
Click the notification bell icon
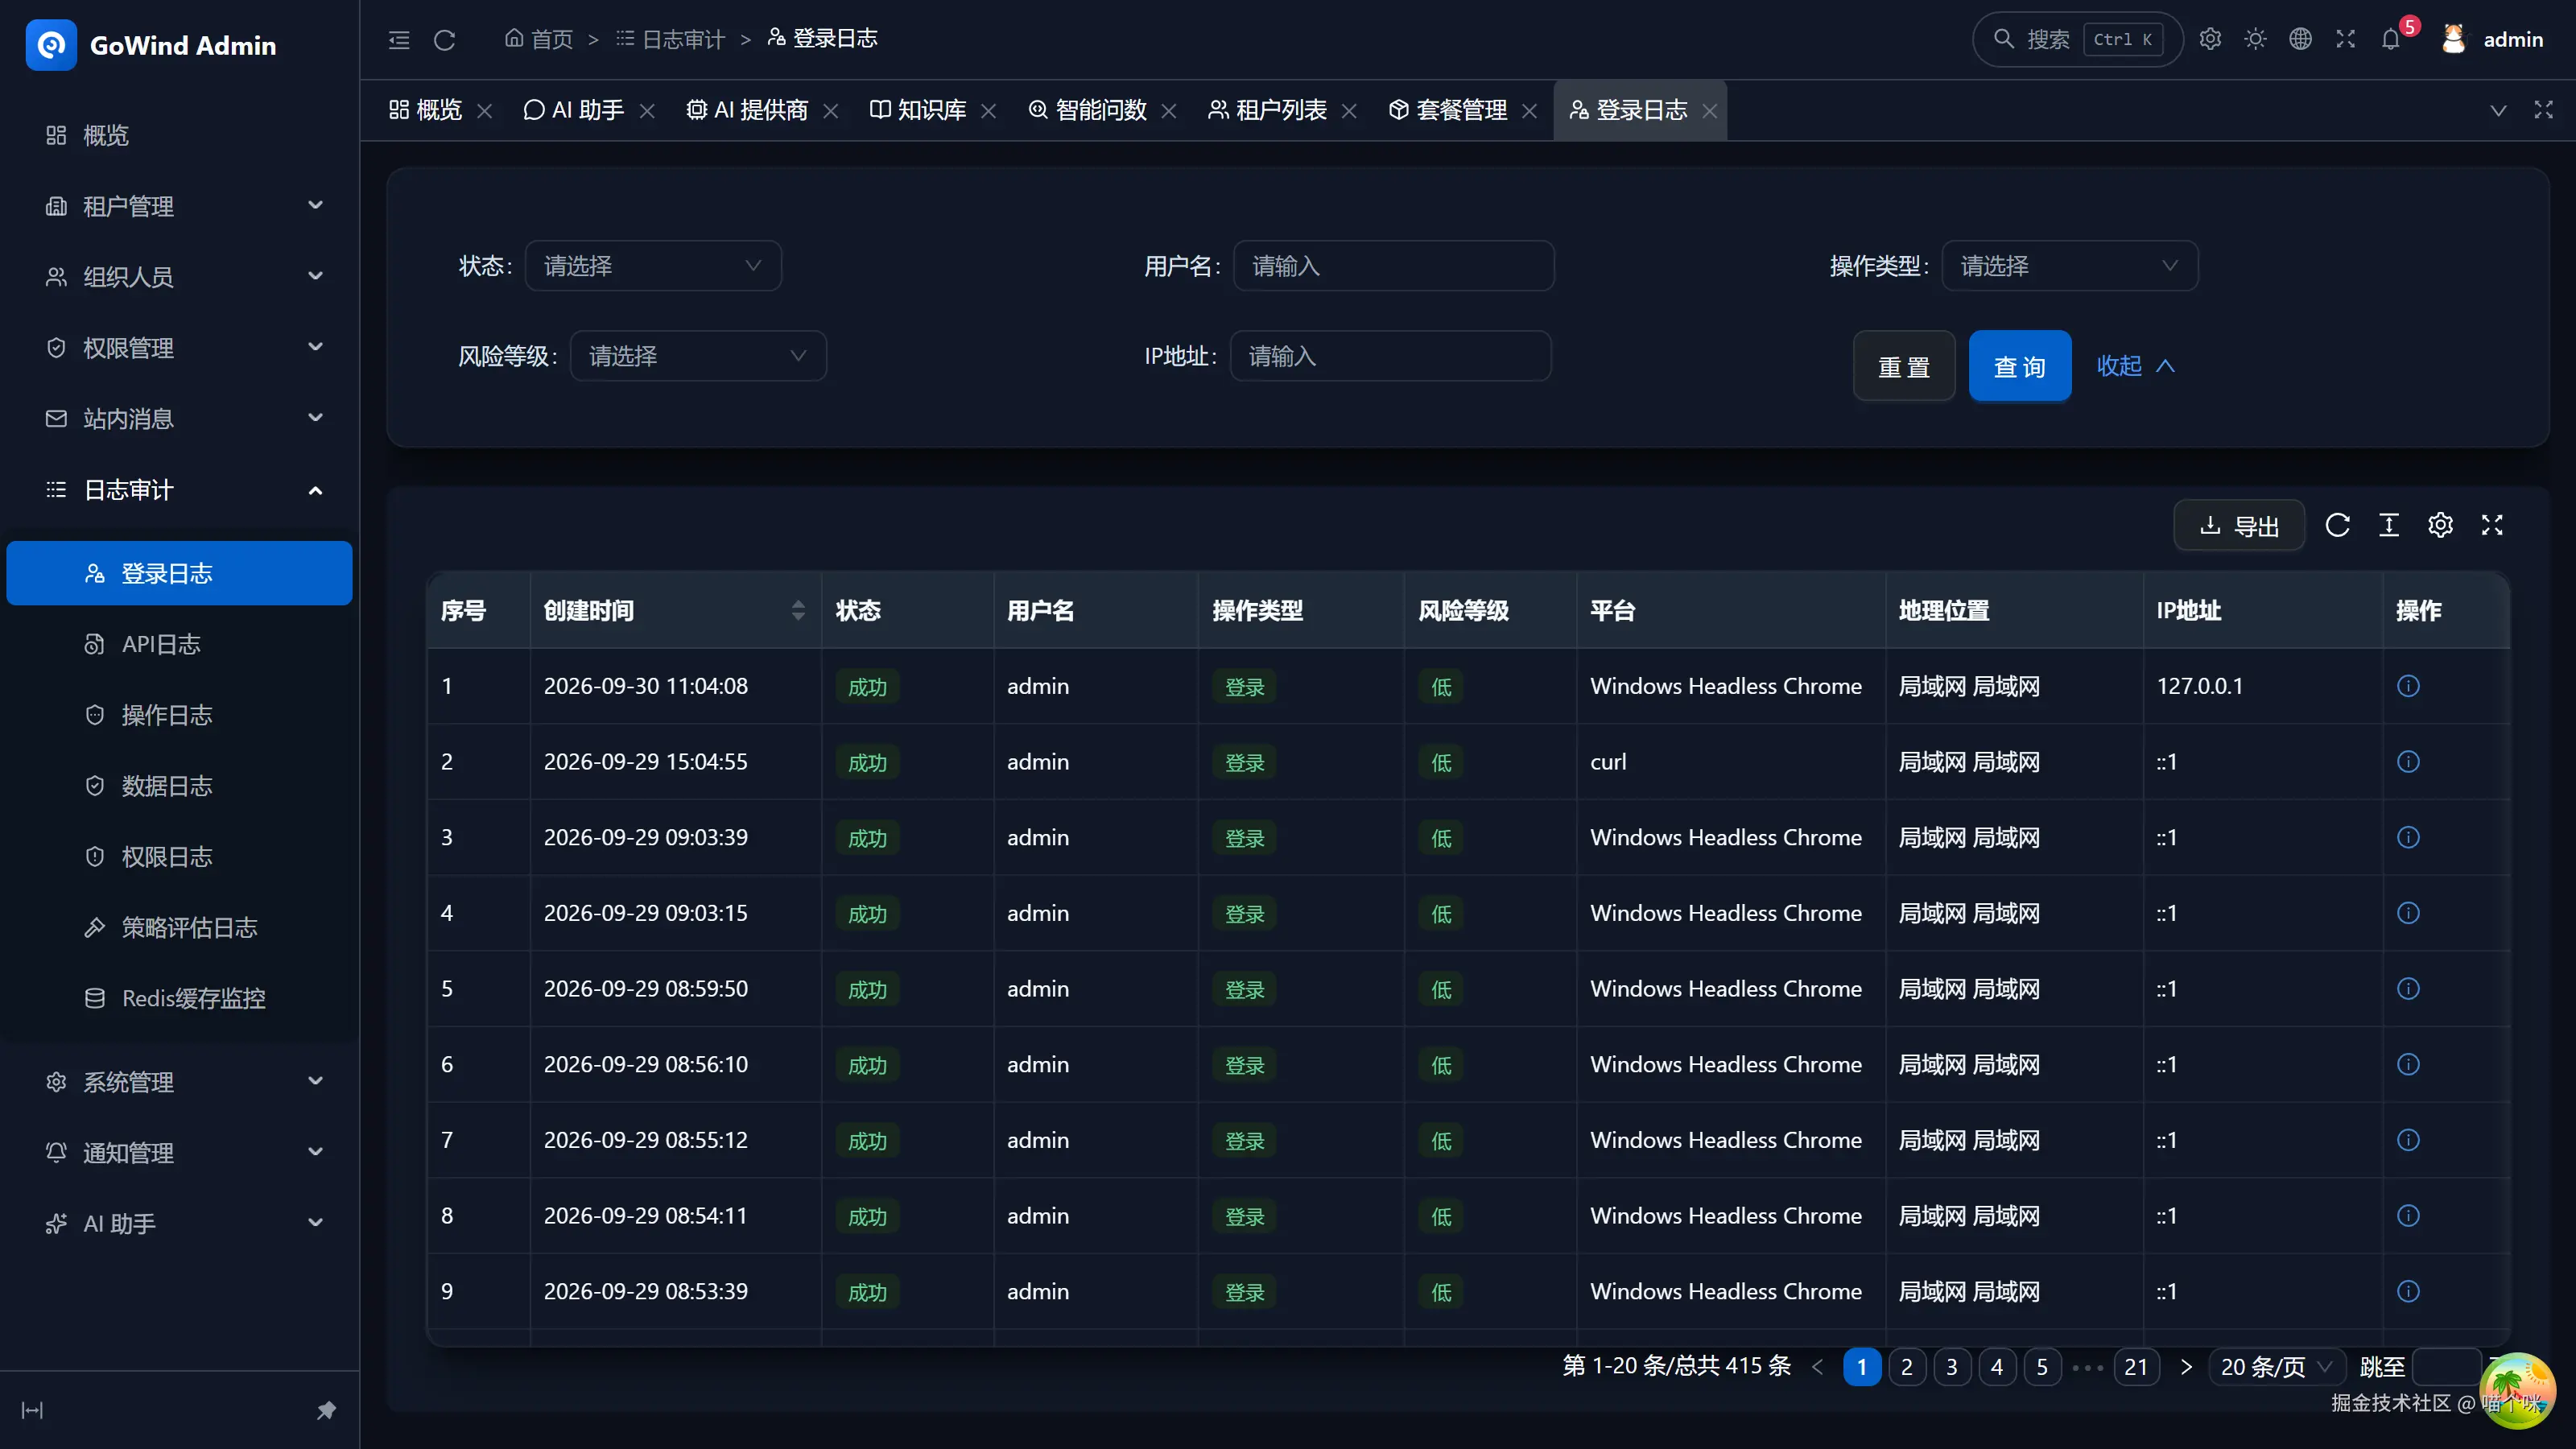point(2390,39)
